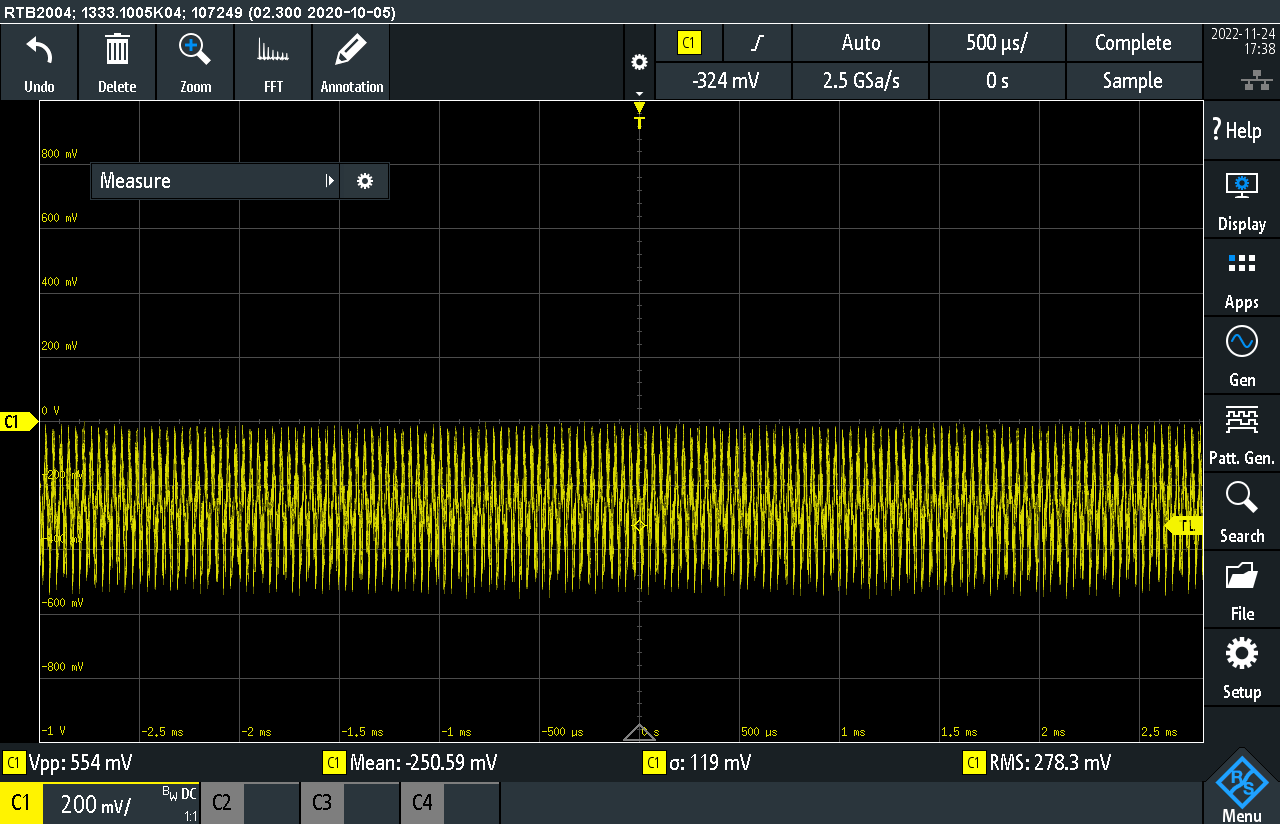The height and width of the screenshot is (824, 1280).
Task: Expand the Measure menu arrow
Action: coord(329,181)
